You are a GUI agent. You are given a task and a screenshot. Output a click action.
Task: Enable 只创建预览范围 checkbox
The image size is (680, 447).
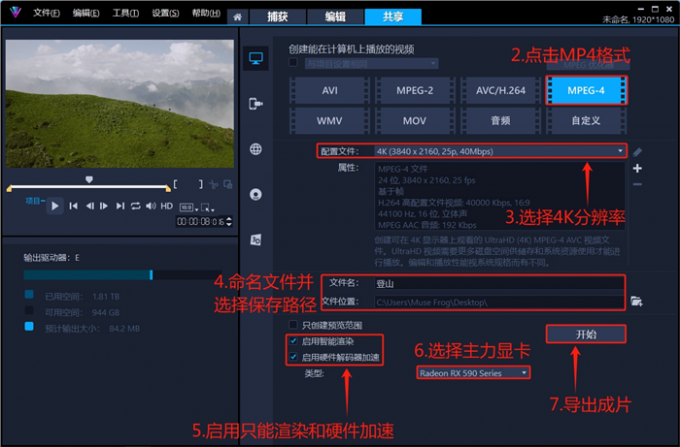tap(293, 325)
